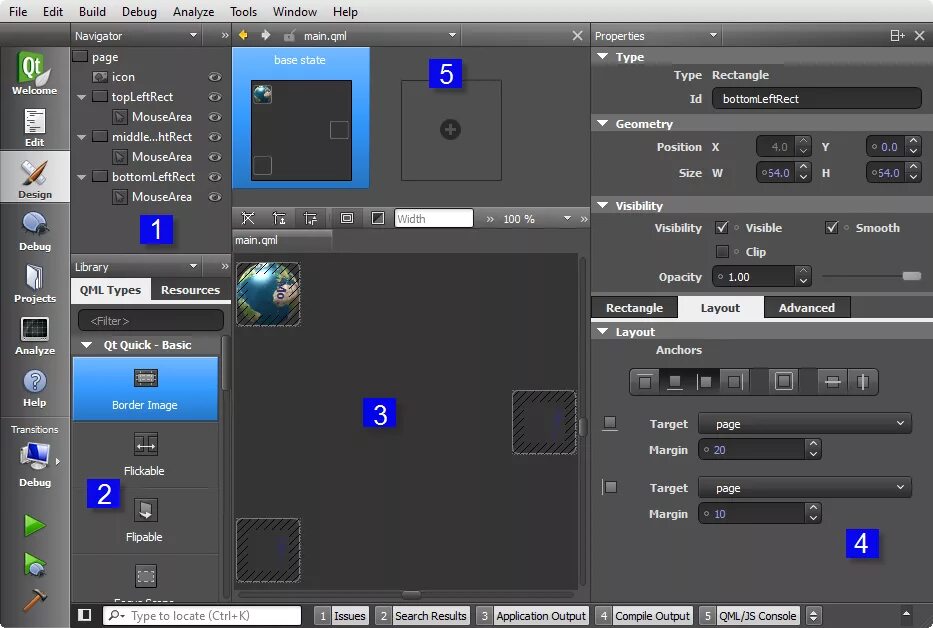933x628 pixels.
Task: Open the Search Results pane
Action: [423, 615]
